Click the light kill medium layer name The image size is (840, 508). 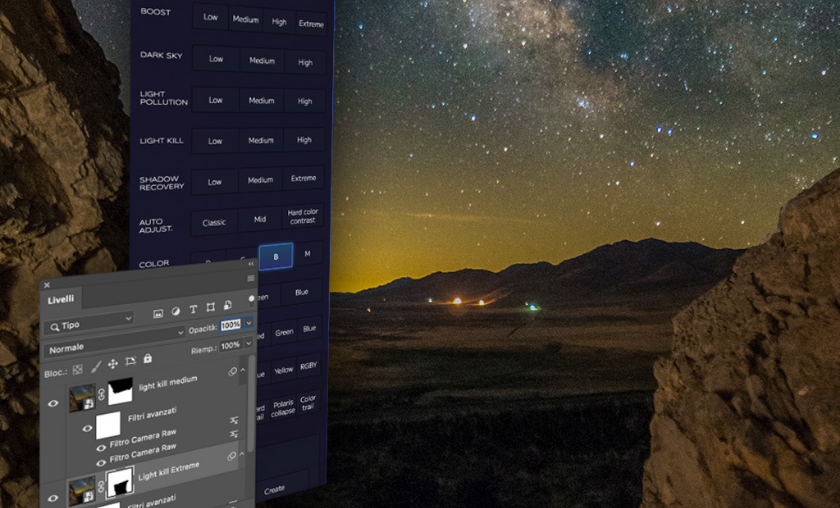[168, 383]
